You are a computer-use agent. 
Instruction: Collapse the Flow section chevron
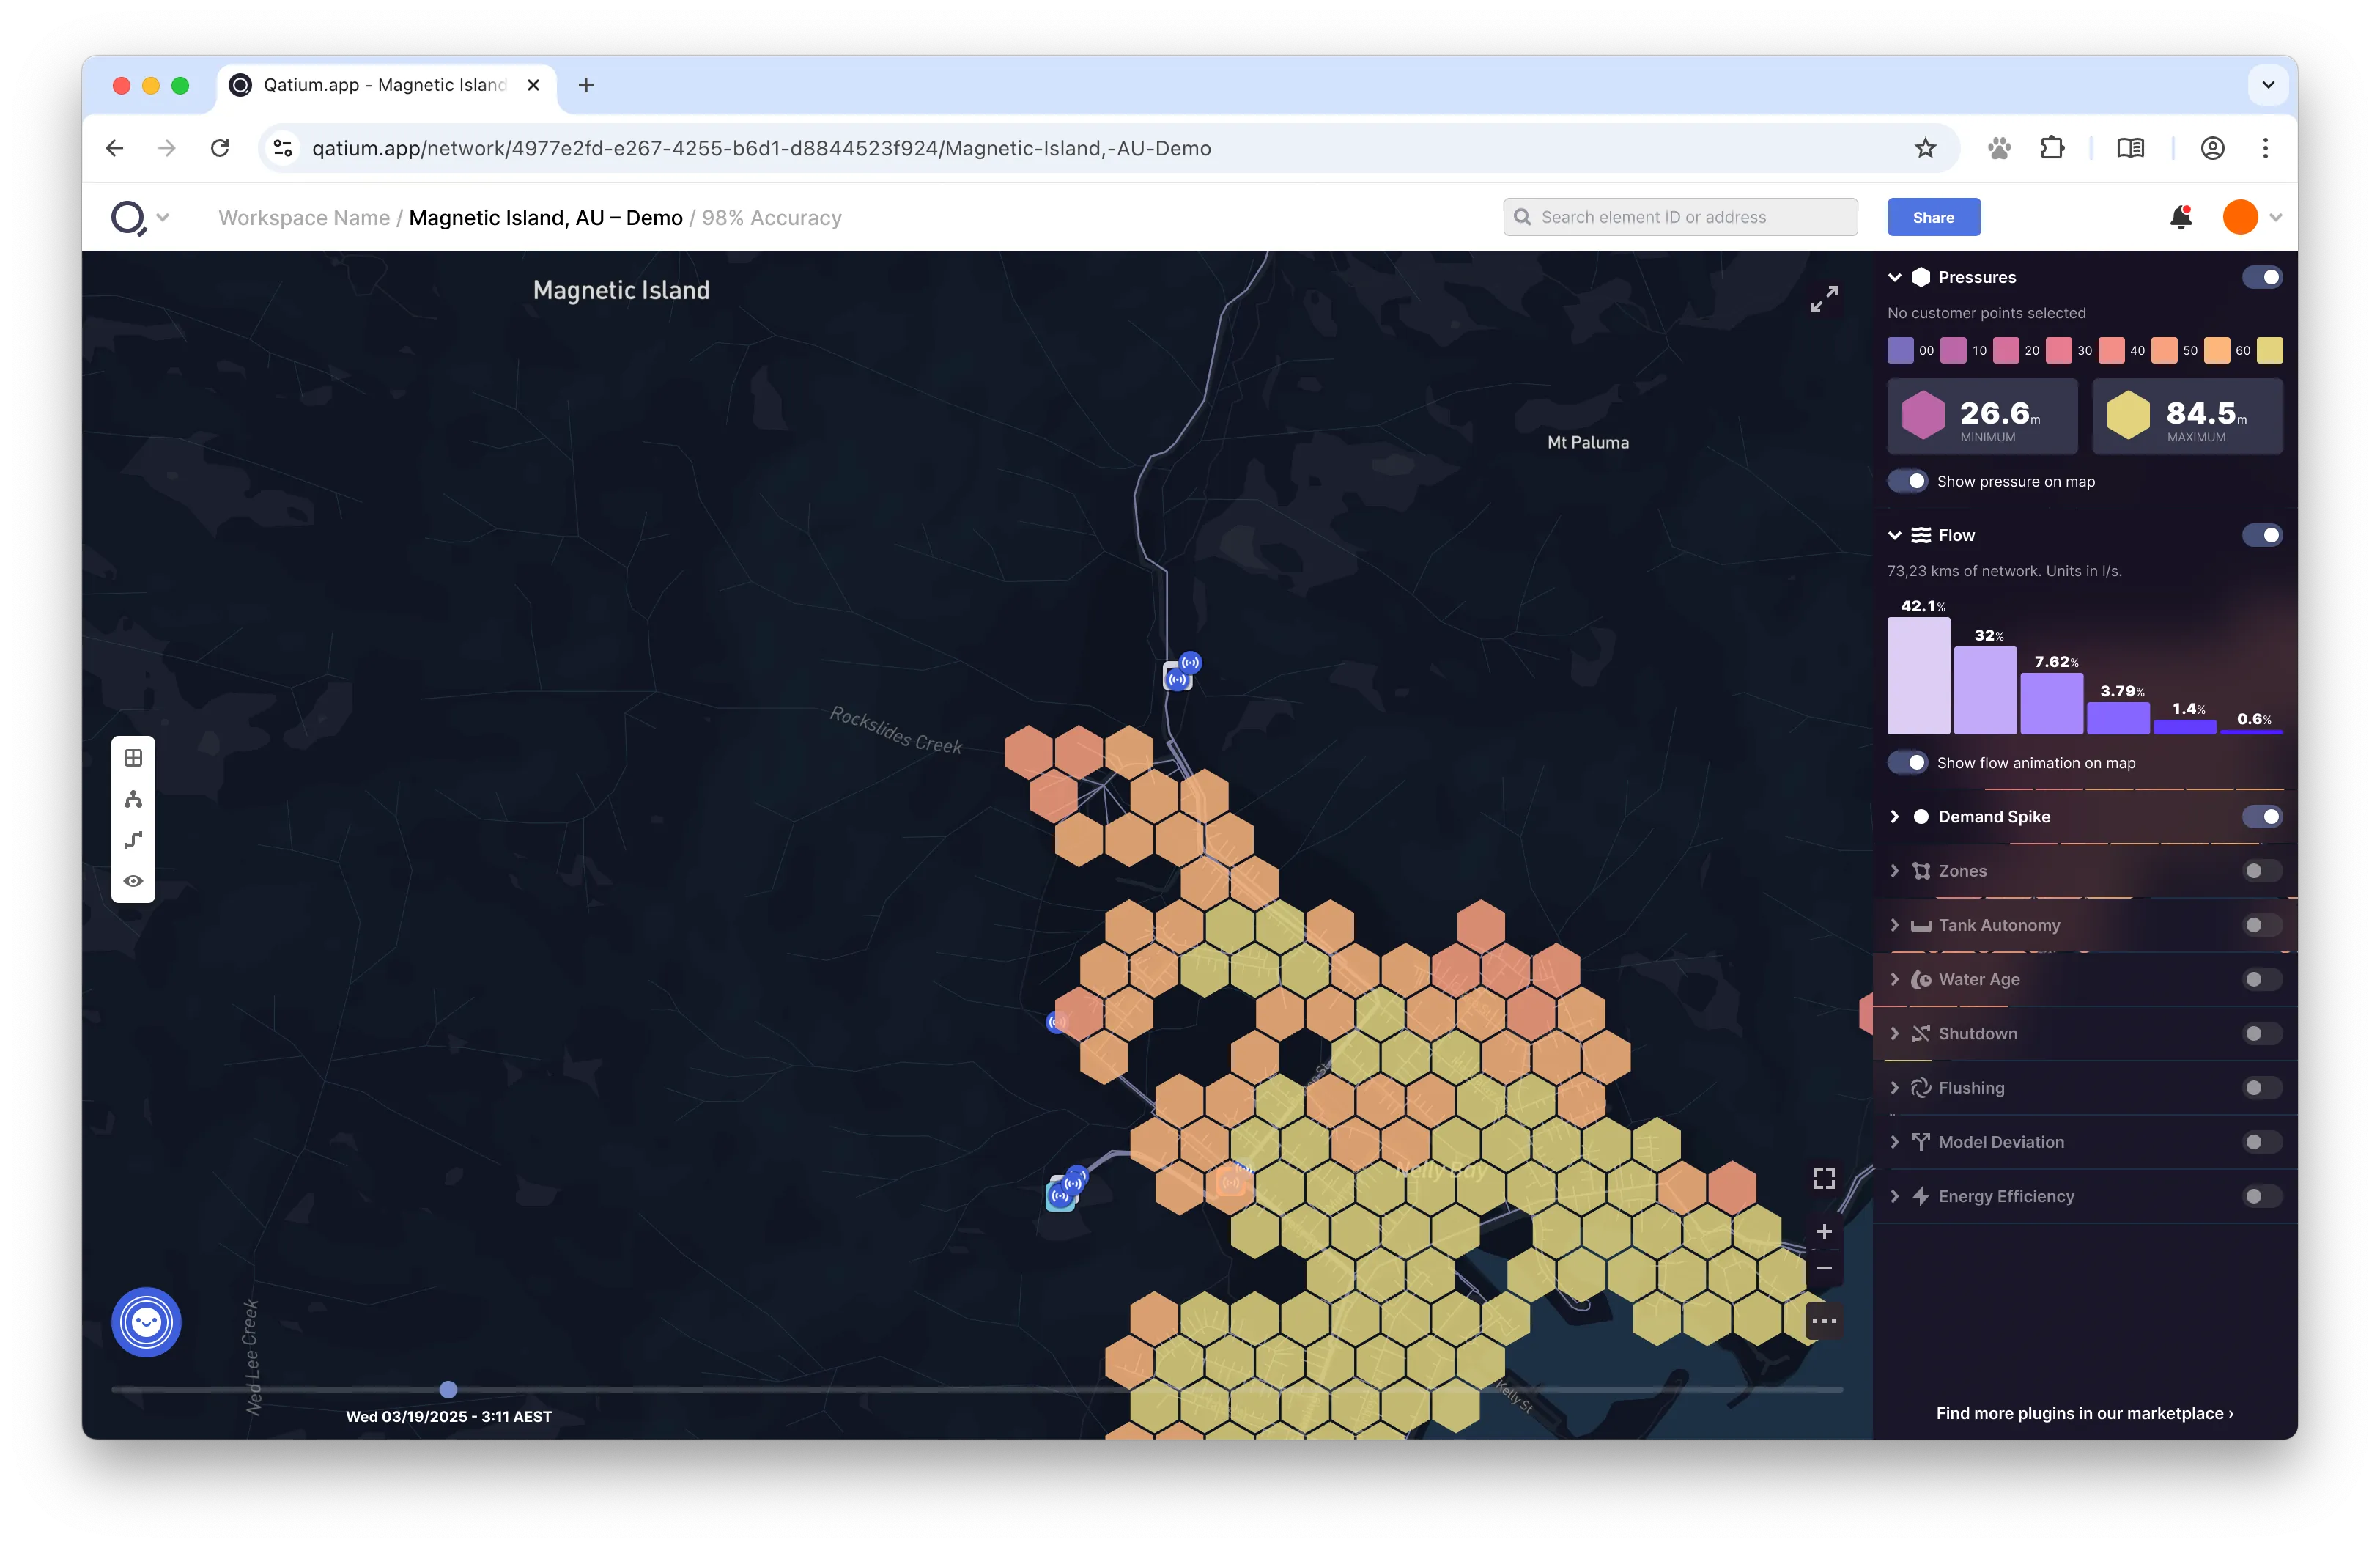point(1894,535)
